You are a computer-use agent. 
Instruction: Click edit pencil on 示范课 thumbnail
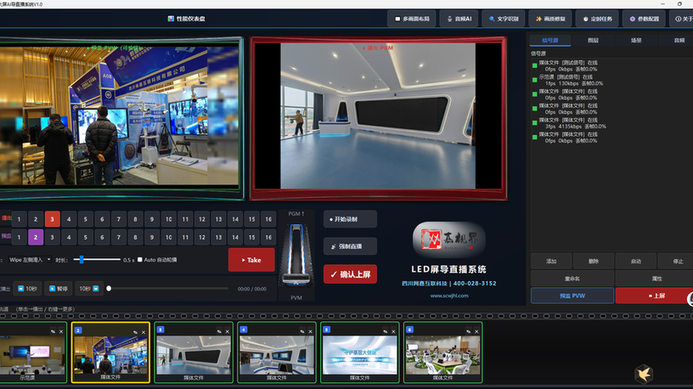point(53,331)
